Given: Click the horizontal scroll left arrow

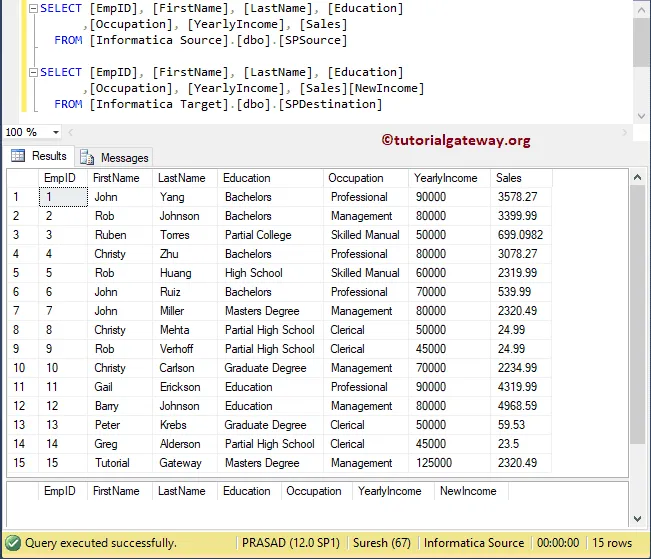Looking at the screenshot, I should coord(71,132).
